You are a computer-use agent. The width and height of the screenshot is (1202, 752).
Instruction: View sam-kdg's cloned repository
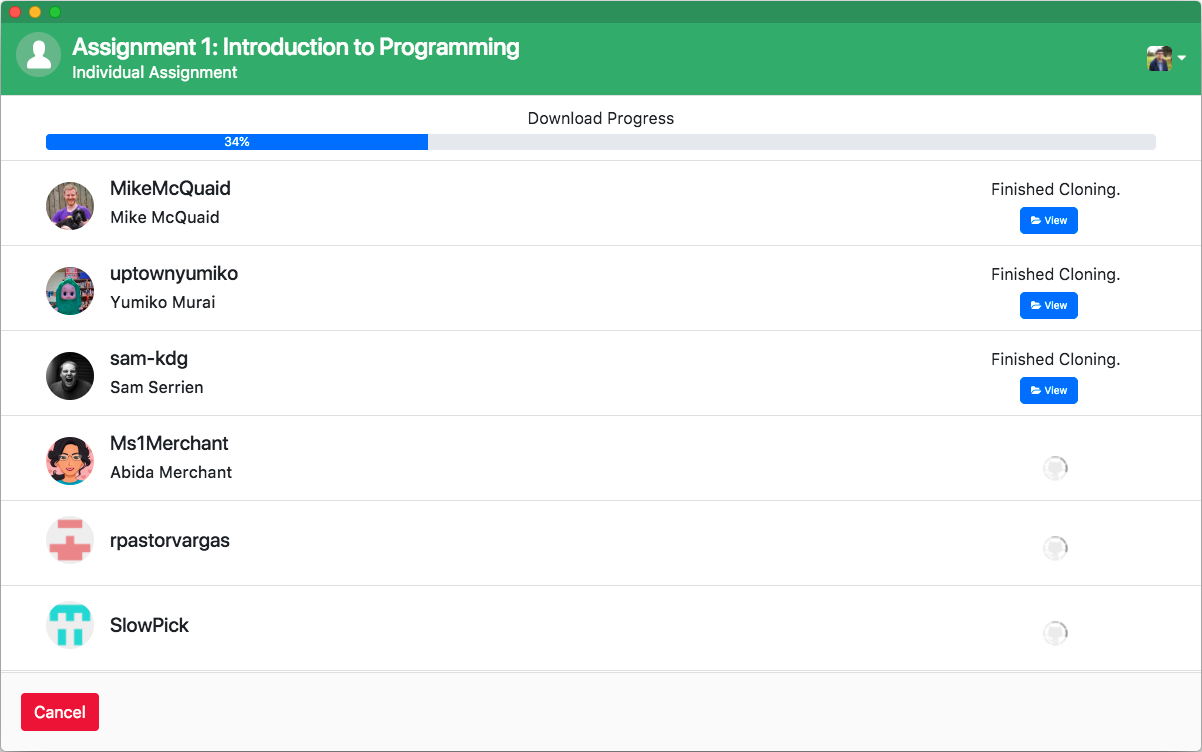(x=1048, y=390)
